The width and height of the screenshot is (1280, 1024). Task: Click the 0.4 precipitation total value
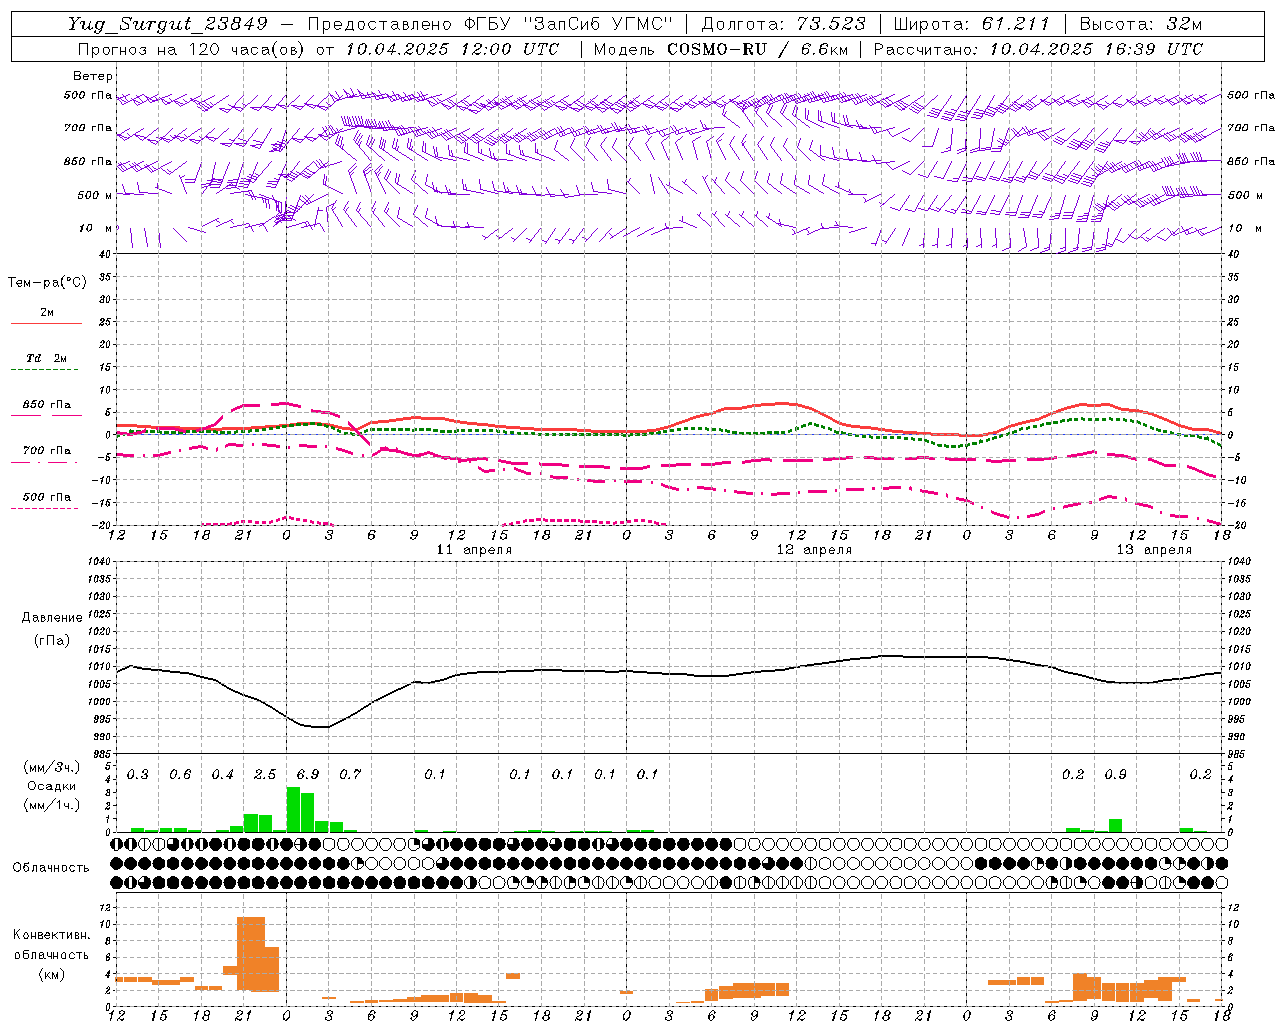click(x=222, y=775)
